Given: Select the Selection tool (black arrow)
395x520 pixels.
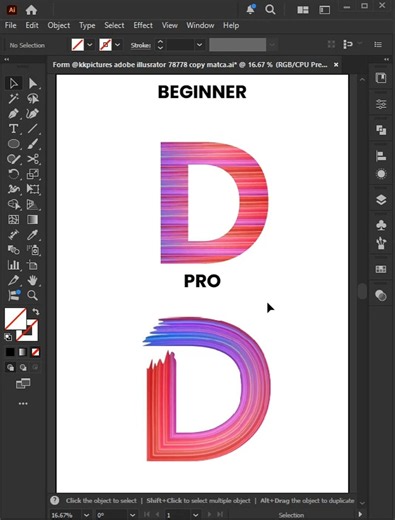Looking at the screenshot, I should 14,83.
